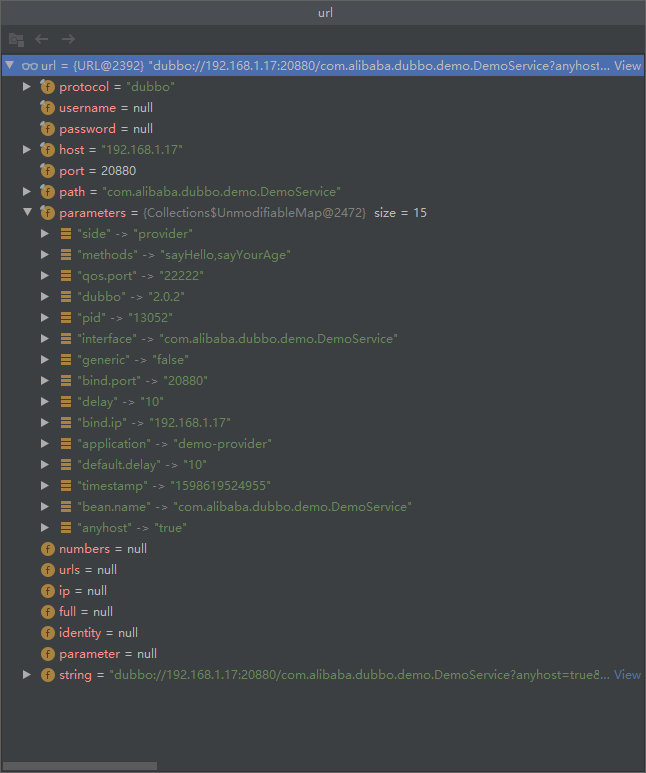This screenshot has width=646, height=773.
Task: Click the glasses watch icon beside url
Action: [x=30, y=66]
